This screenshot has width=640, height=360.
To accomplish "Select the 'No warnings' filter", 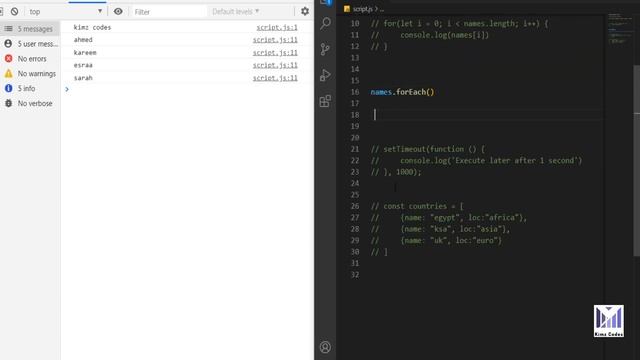I will pyautogui.click(x=30, y=73).
